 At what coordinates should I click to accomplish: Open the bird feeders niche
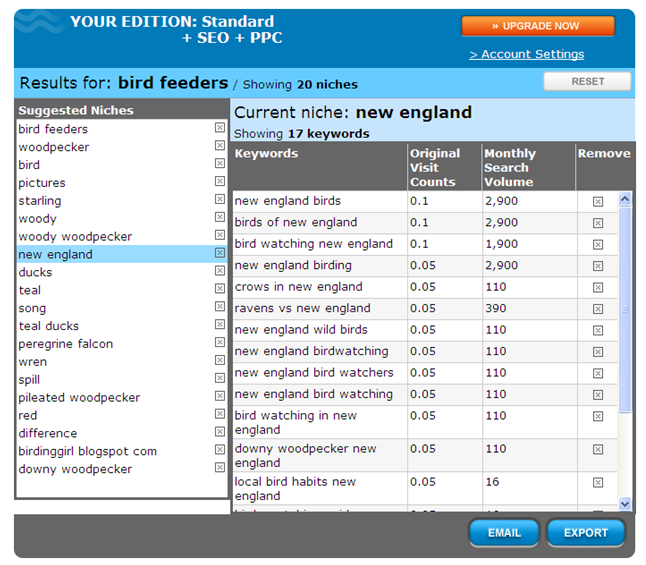53,129
